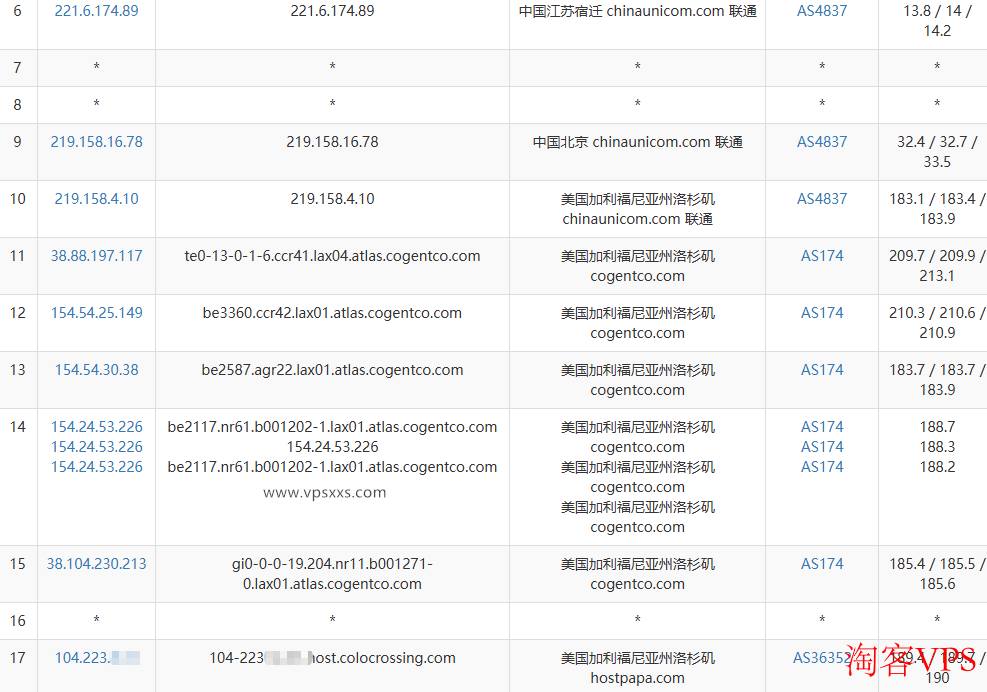
Task: Open partially blurred 104.223 IP link
Action: click(97, 658)
